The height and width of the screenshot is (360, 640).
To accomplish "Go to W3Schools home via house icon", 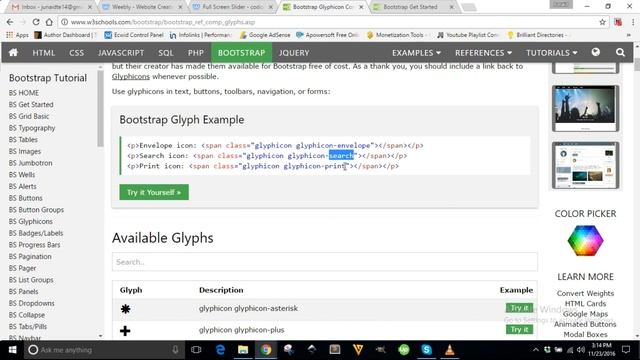I will pos(13,52).
